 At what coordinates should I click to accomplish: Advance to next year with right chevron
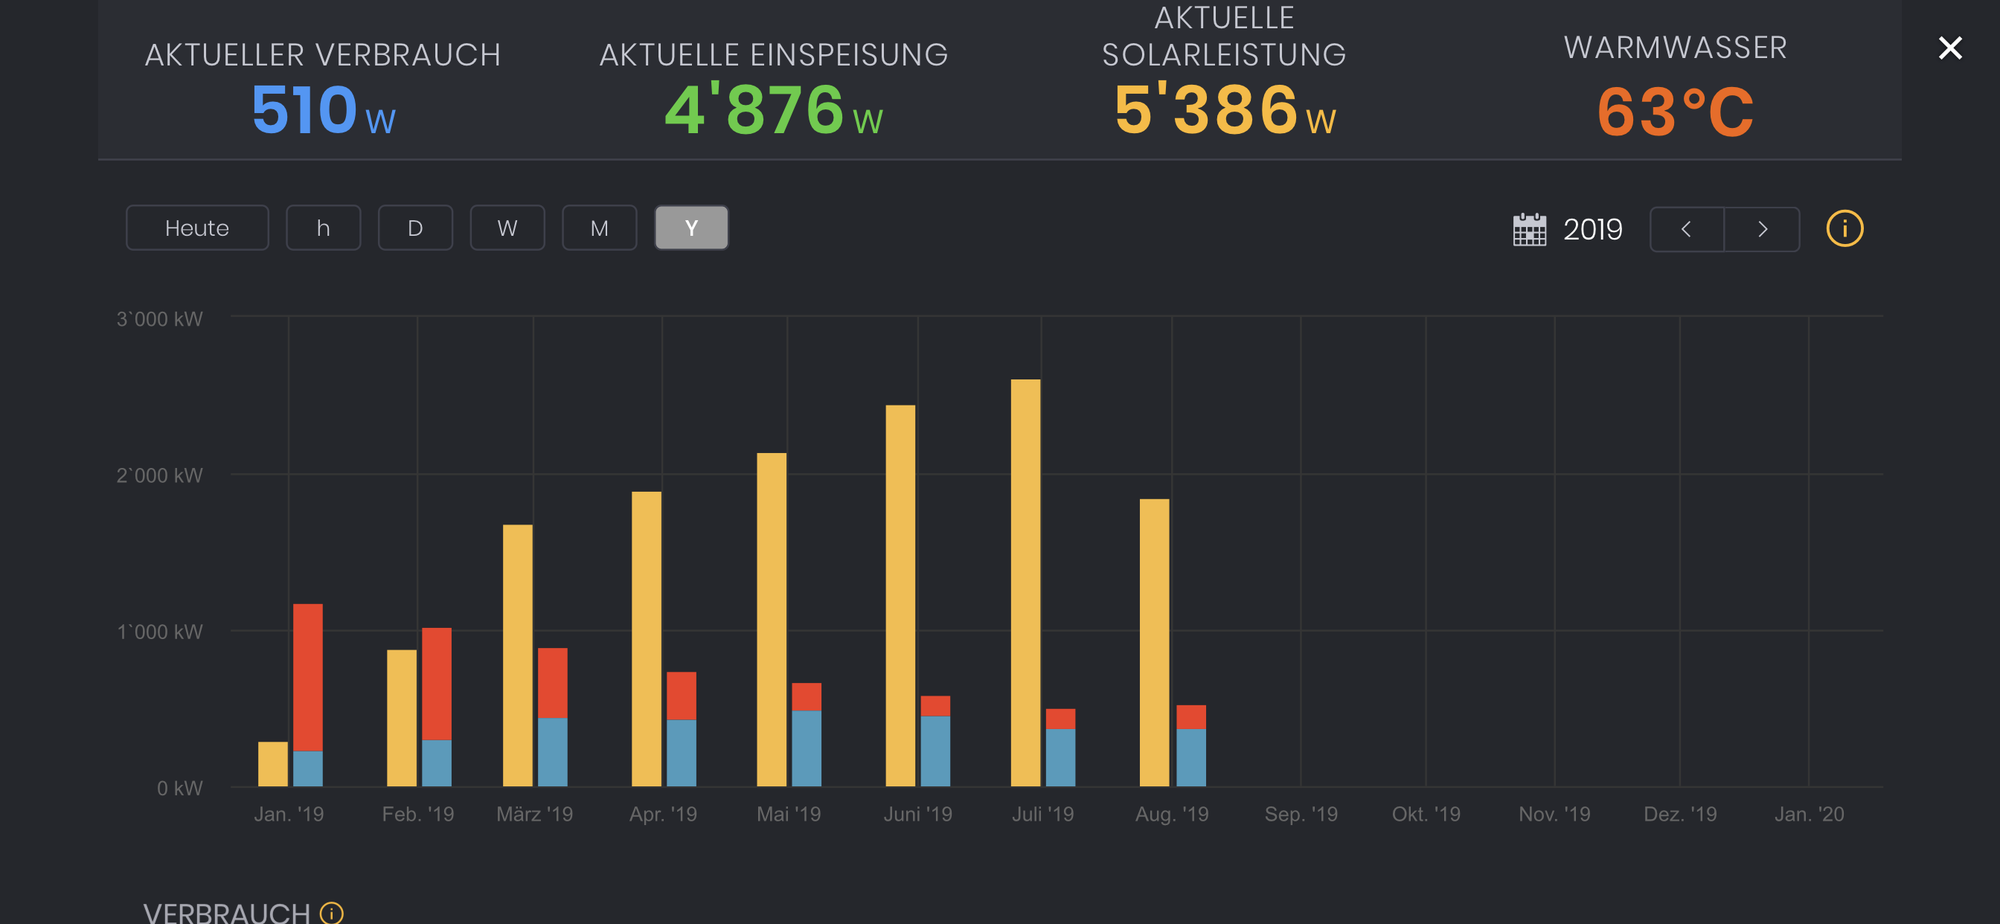pyautogui.click(x=1762, y=229)
